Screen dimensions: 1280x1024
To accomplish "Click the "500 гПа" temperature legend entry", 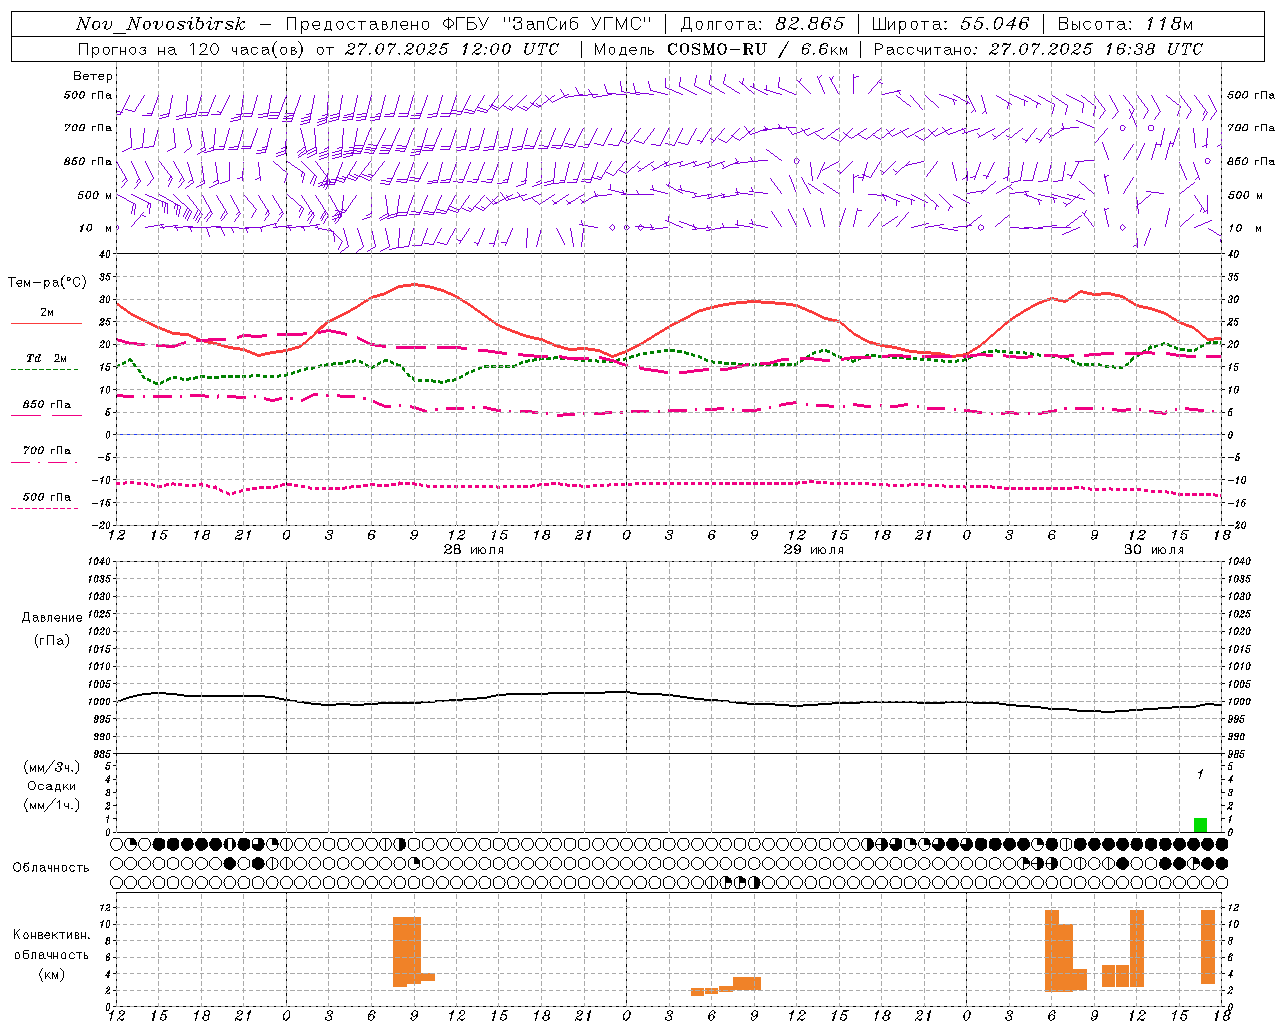I will pos(47,497).
